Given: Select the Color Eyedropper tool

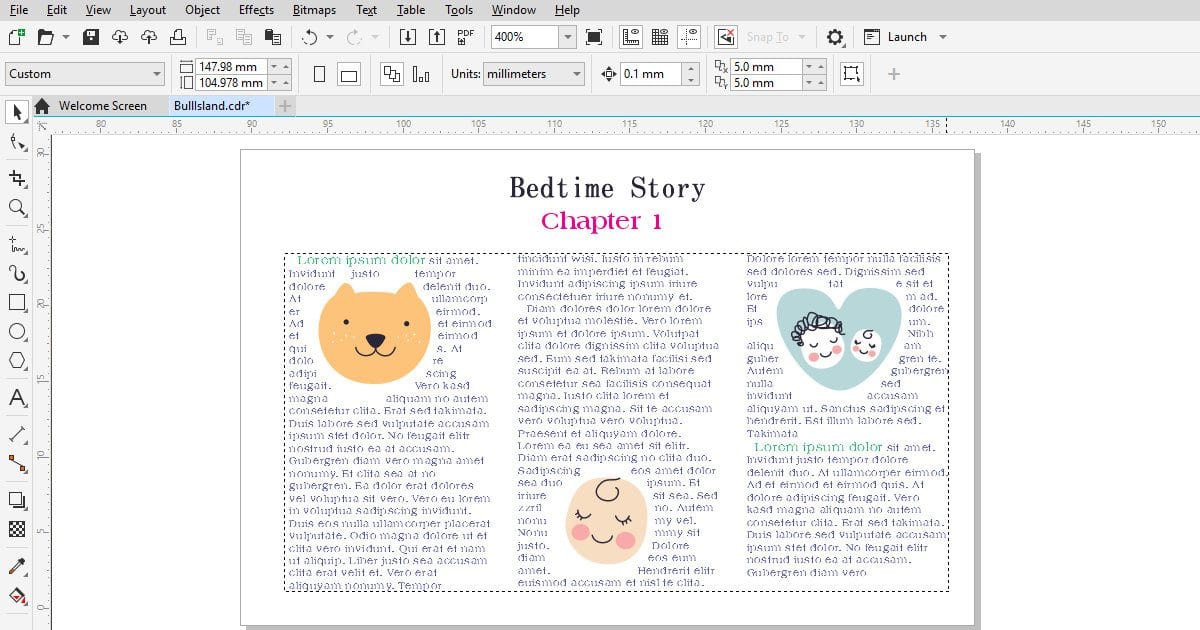Looking at the screenshot, I should [17, 566].
